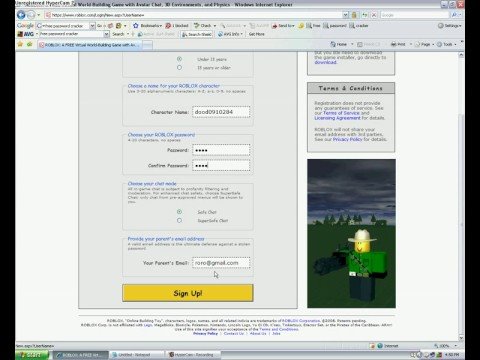Viewport: 480px width, 360px height.
Task: Open the address bar history dropdown
Action: [x=346, y=15]
